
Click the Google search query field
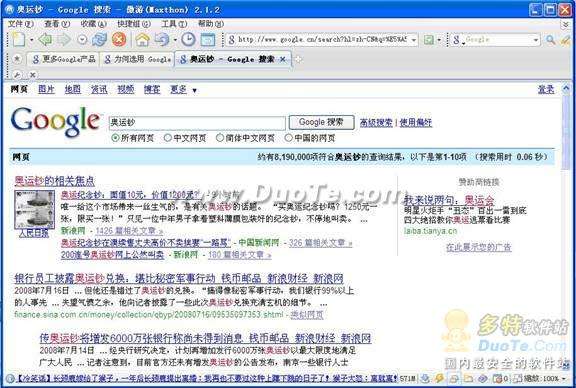(x=197, y=123)
